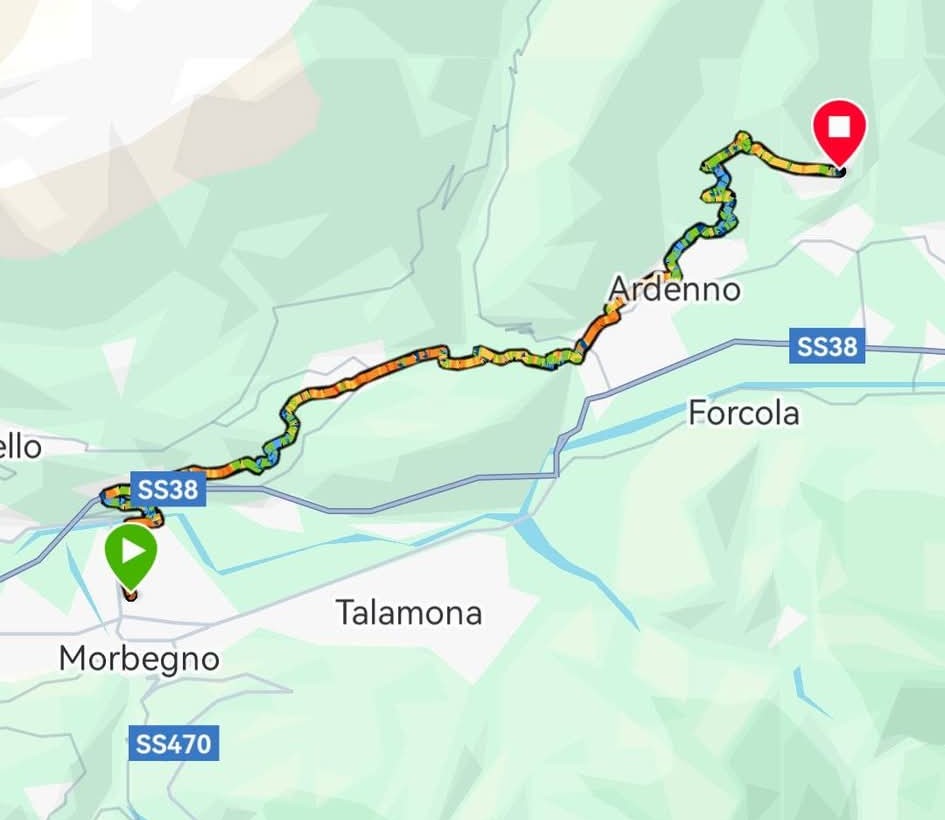Select the Morbegno town label
Viewport: 945px width, 820px height.
(139, 659)
